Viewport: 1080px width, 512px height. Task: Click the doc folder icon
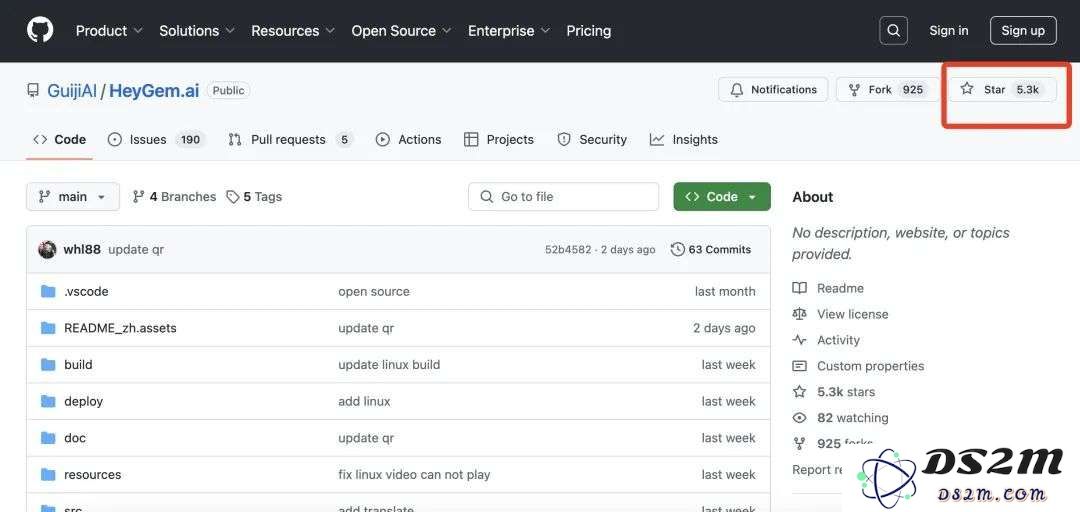[48, 438]
